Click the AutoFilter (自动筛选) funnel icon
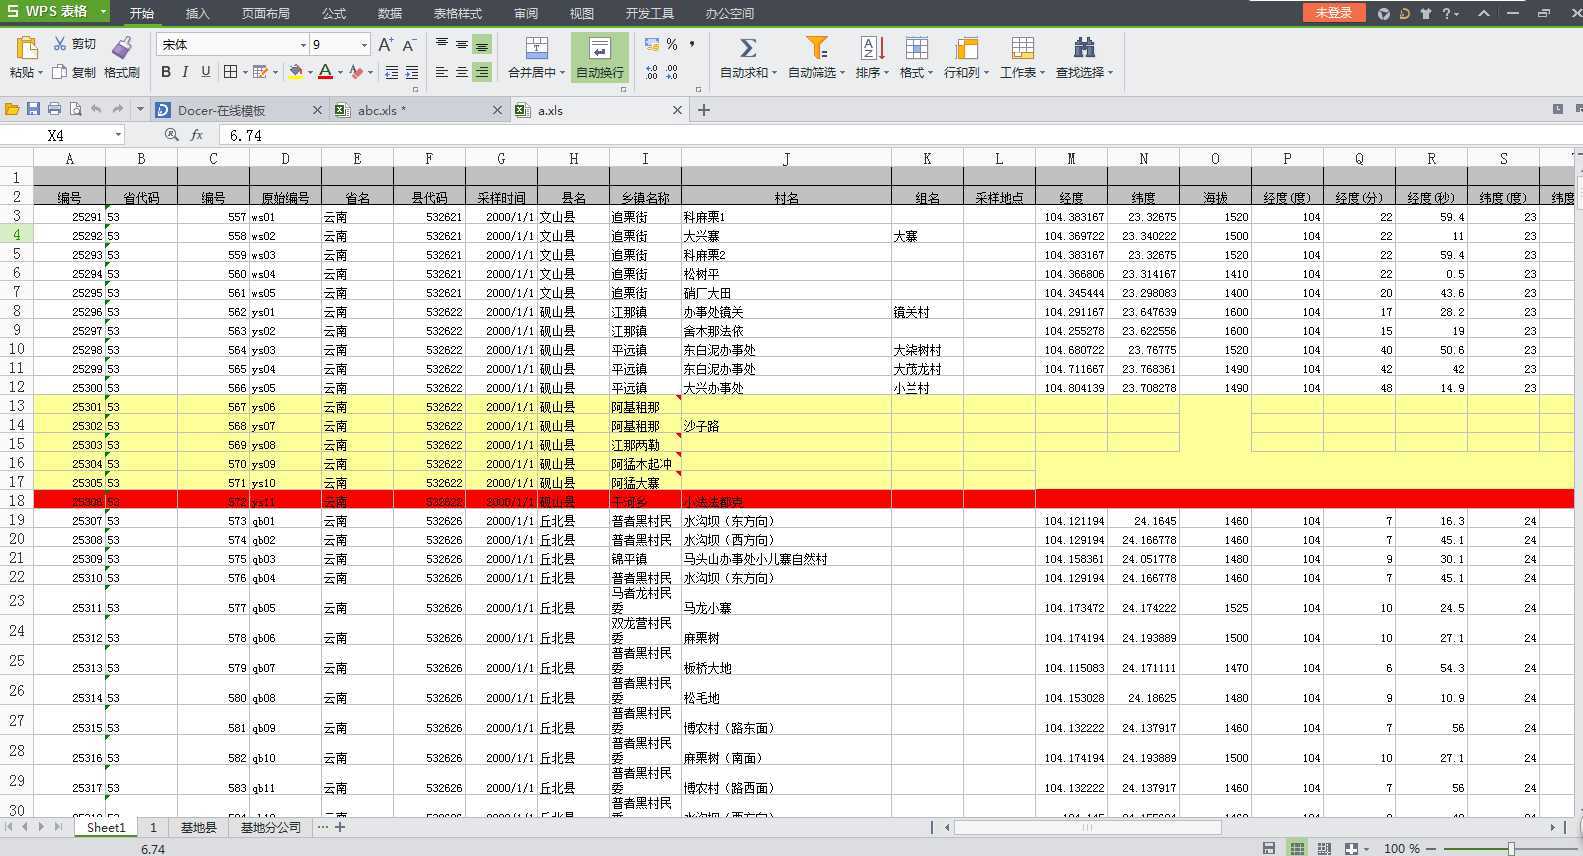Viewport: 1583px width, 856px height. pyautogui.click(x=817, y=48)
